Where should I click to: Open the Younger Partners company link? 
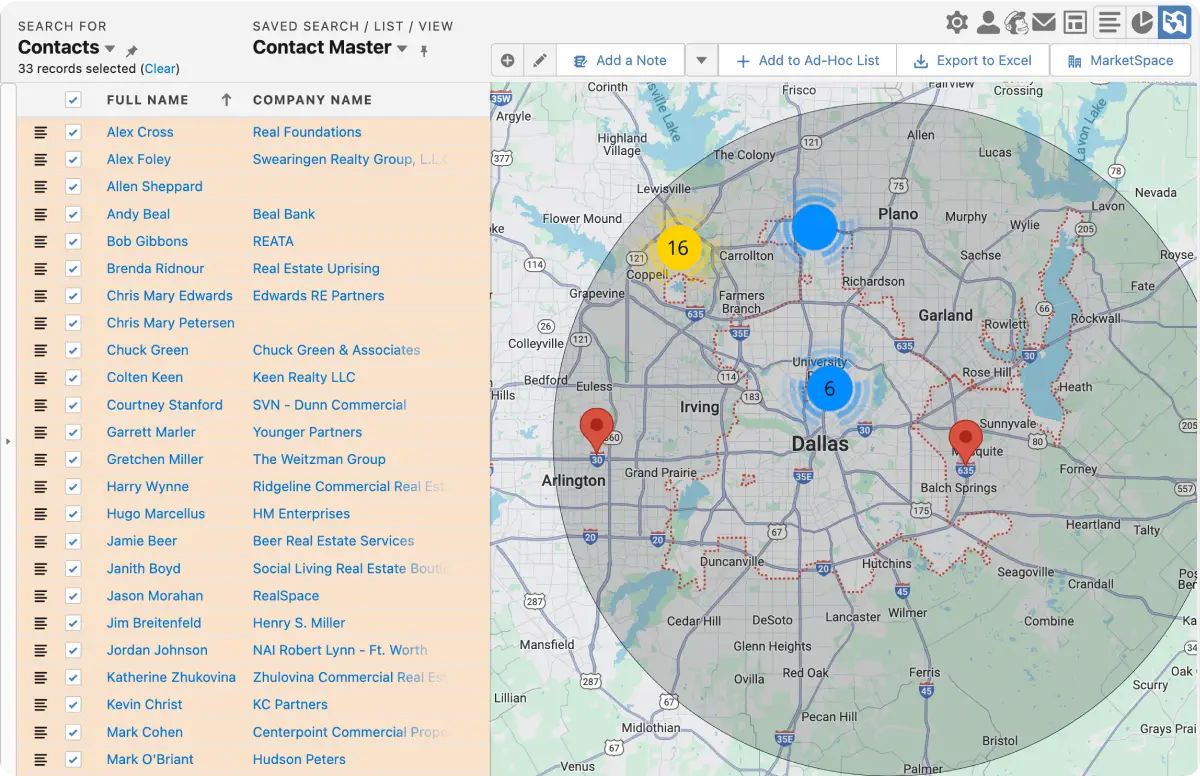[x=307, y=432]
